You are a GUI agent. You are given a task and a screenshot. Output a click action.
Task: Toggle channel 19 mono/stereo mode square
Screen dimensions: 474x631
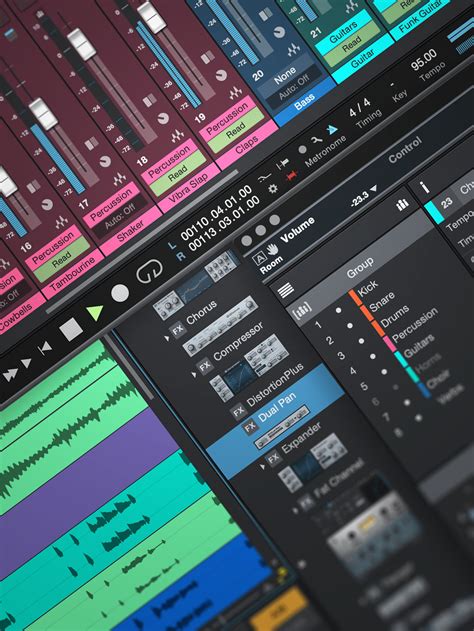pyautogui.click(x=207, y=58)
